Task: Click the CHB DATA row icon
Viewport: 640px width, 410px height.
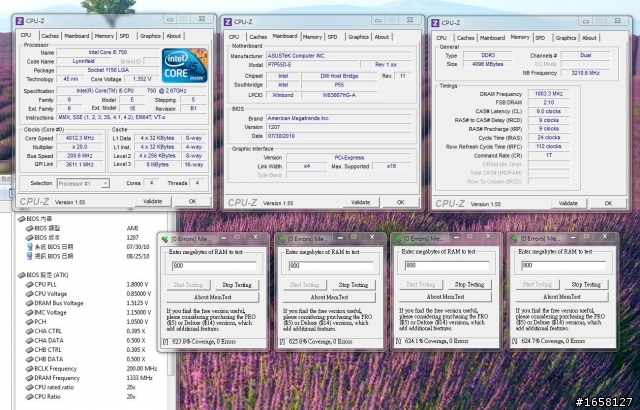Action: coord(29,359)
